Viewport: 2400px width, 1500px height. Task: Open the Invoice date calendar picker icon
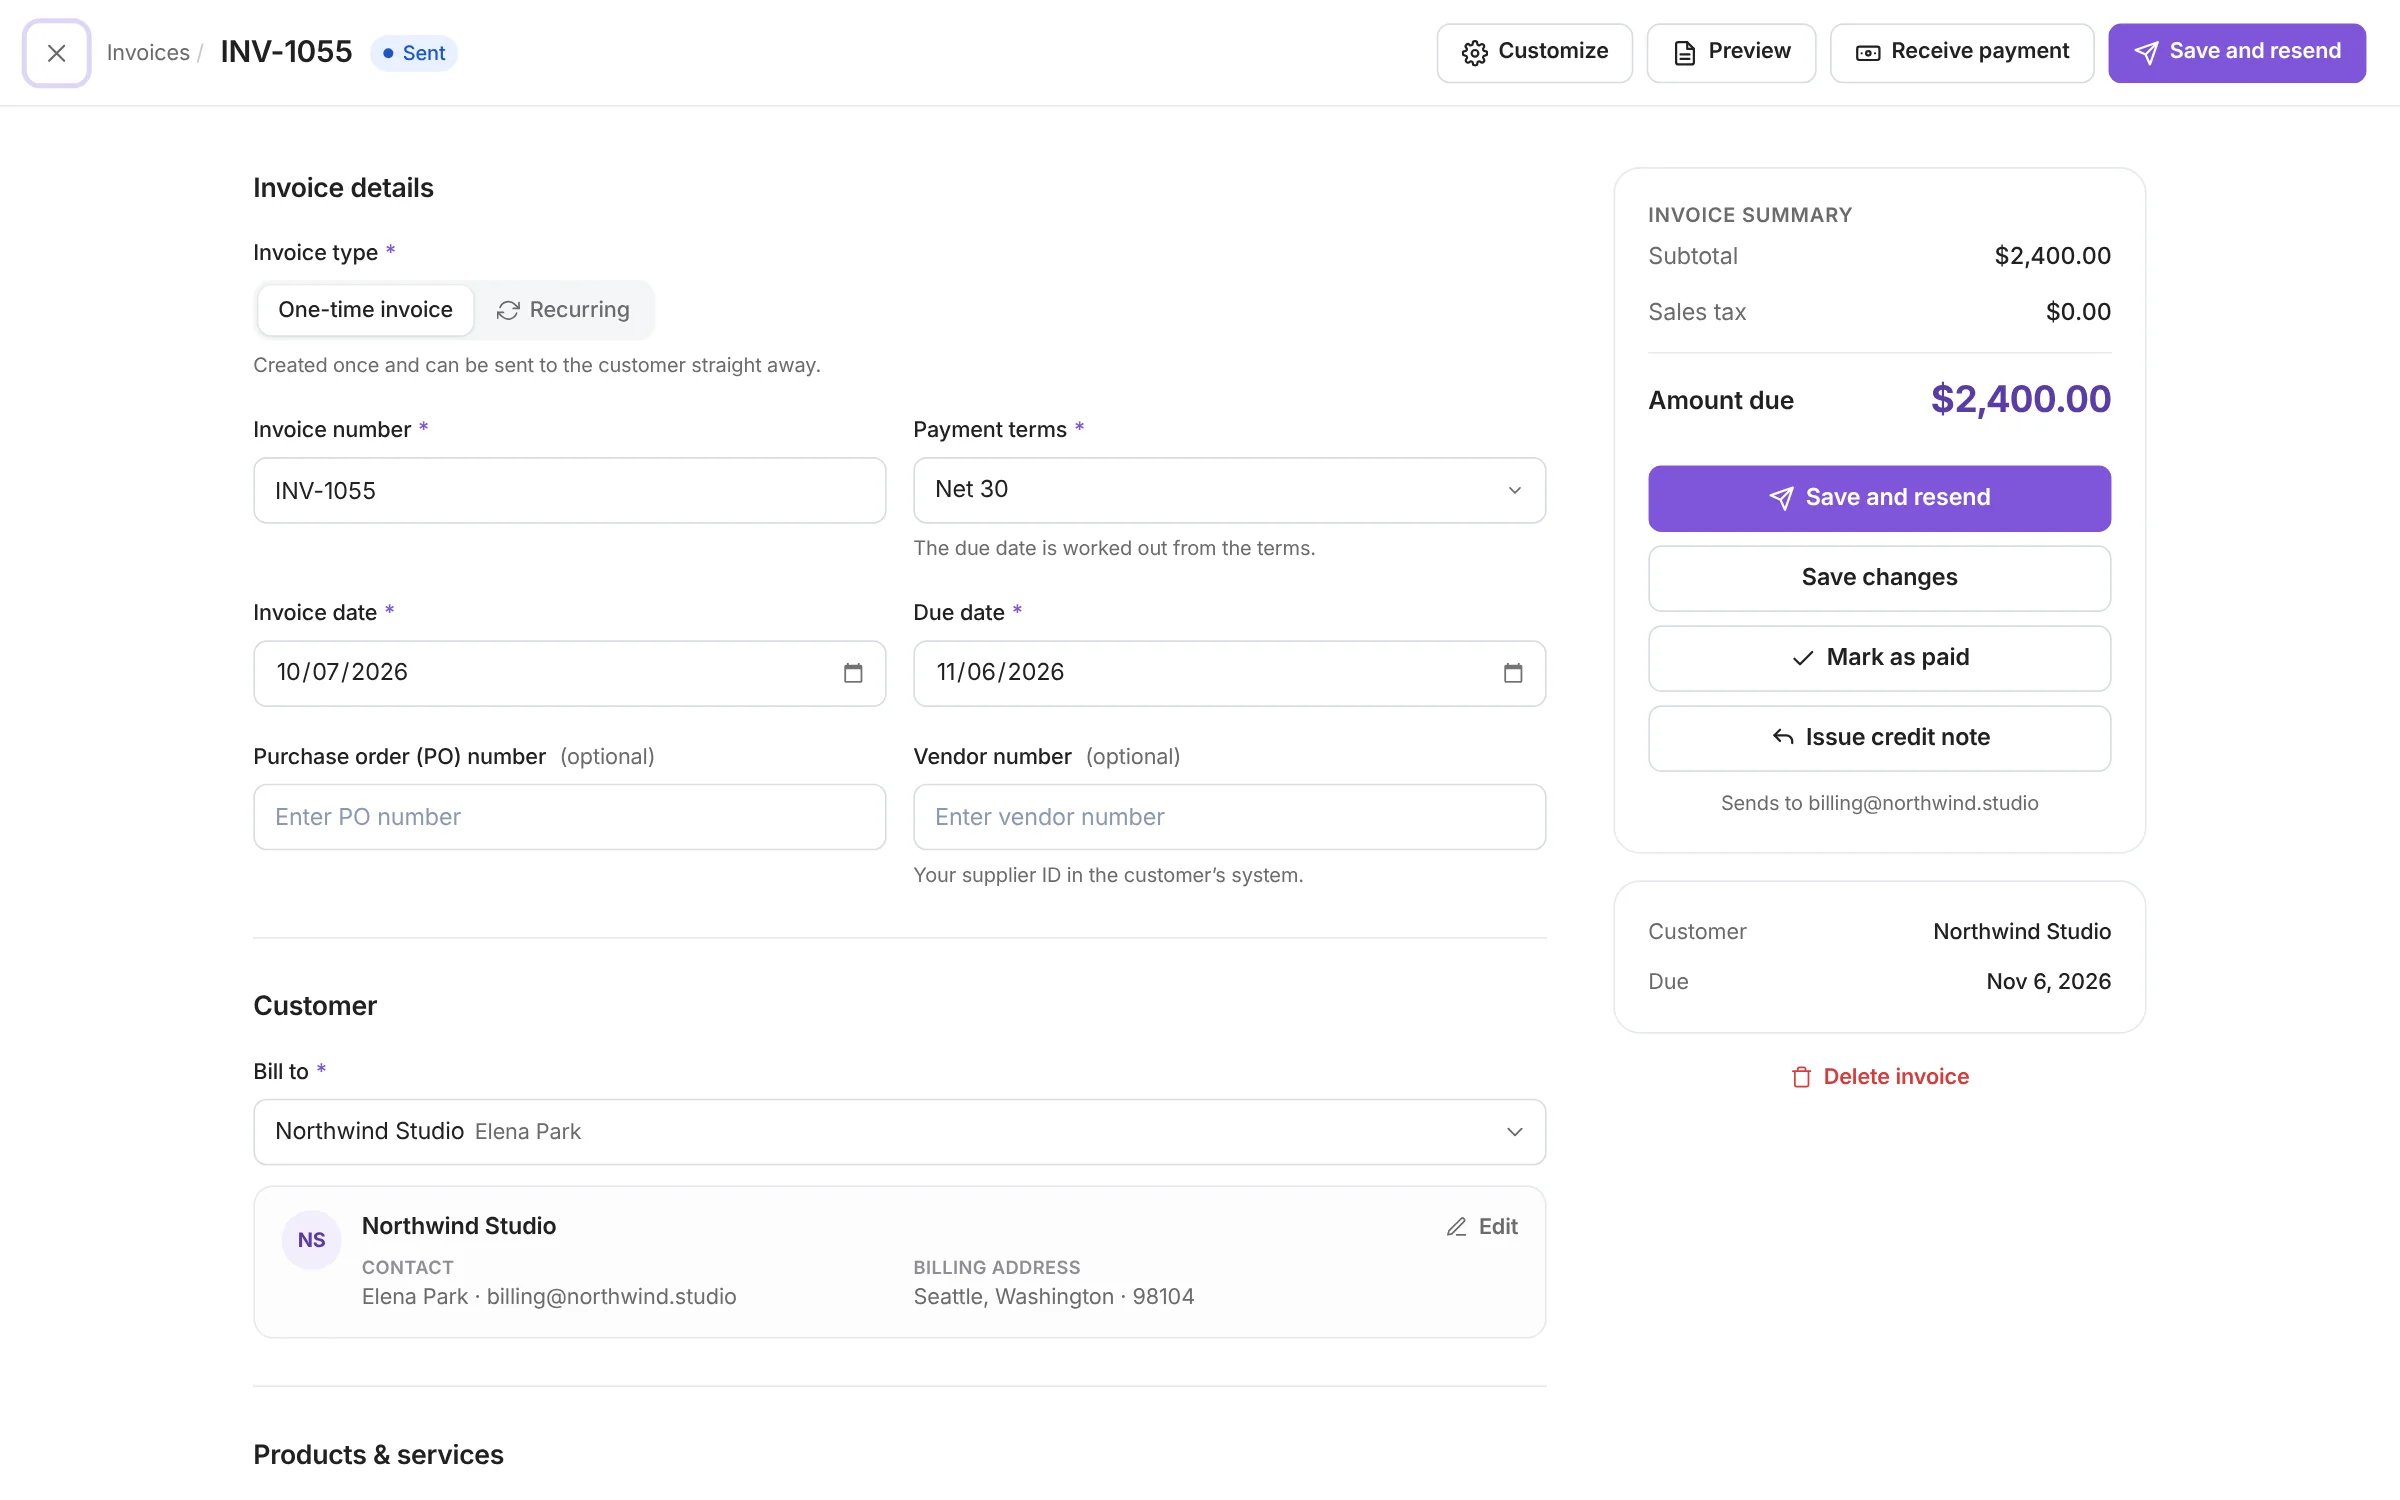coord(853,673)
